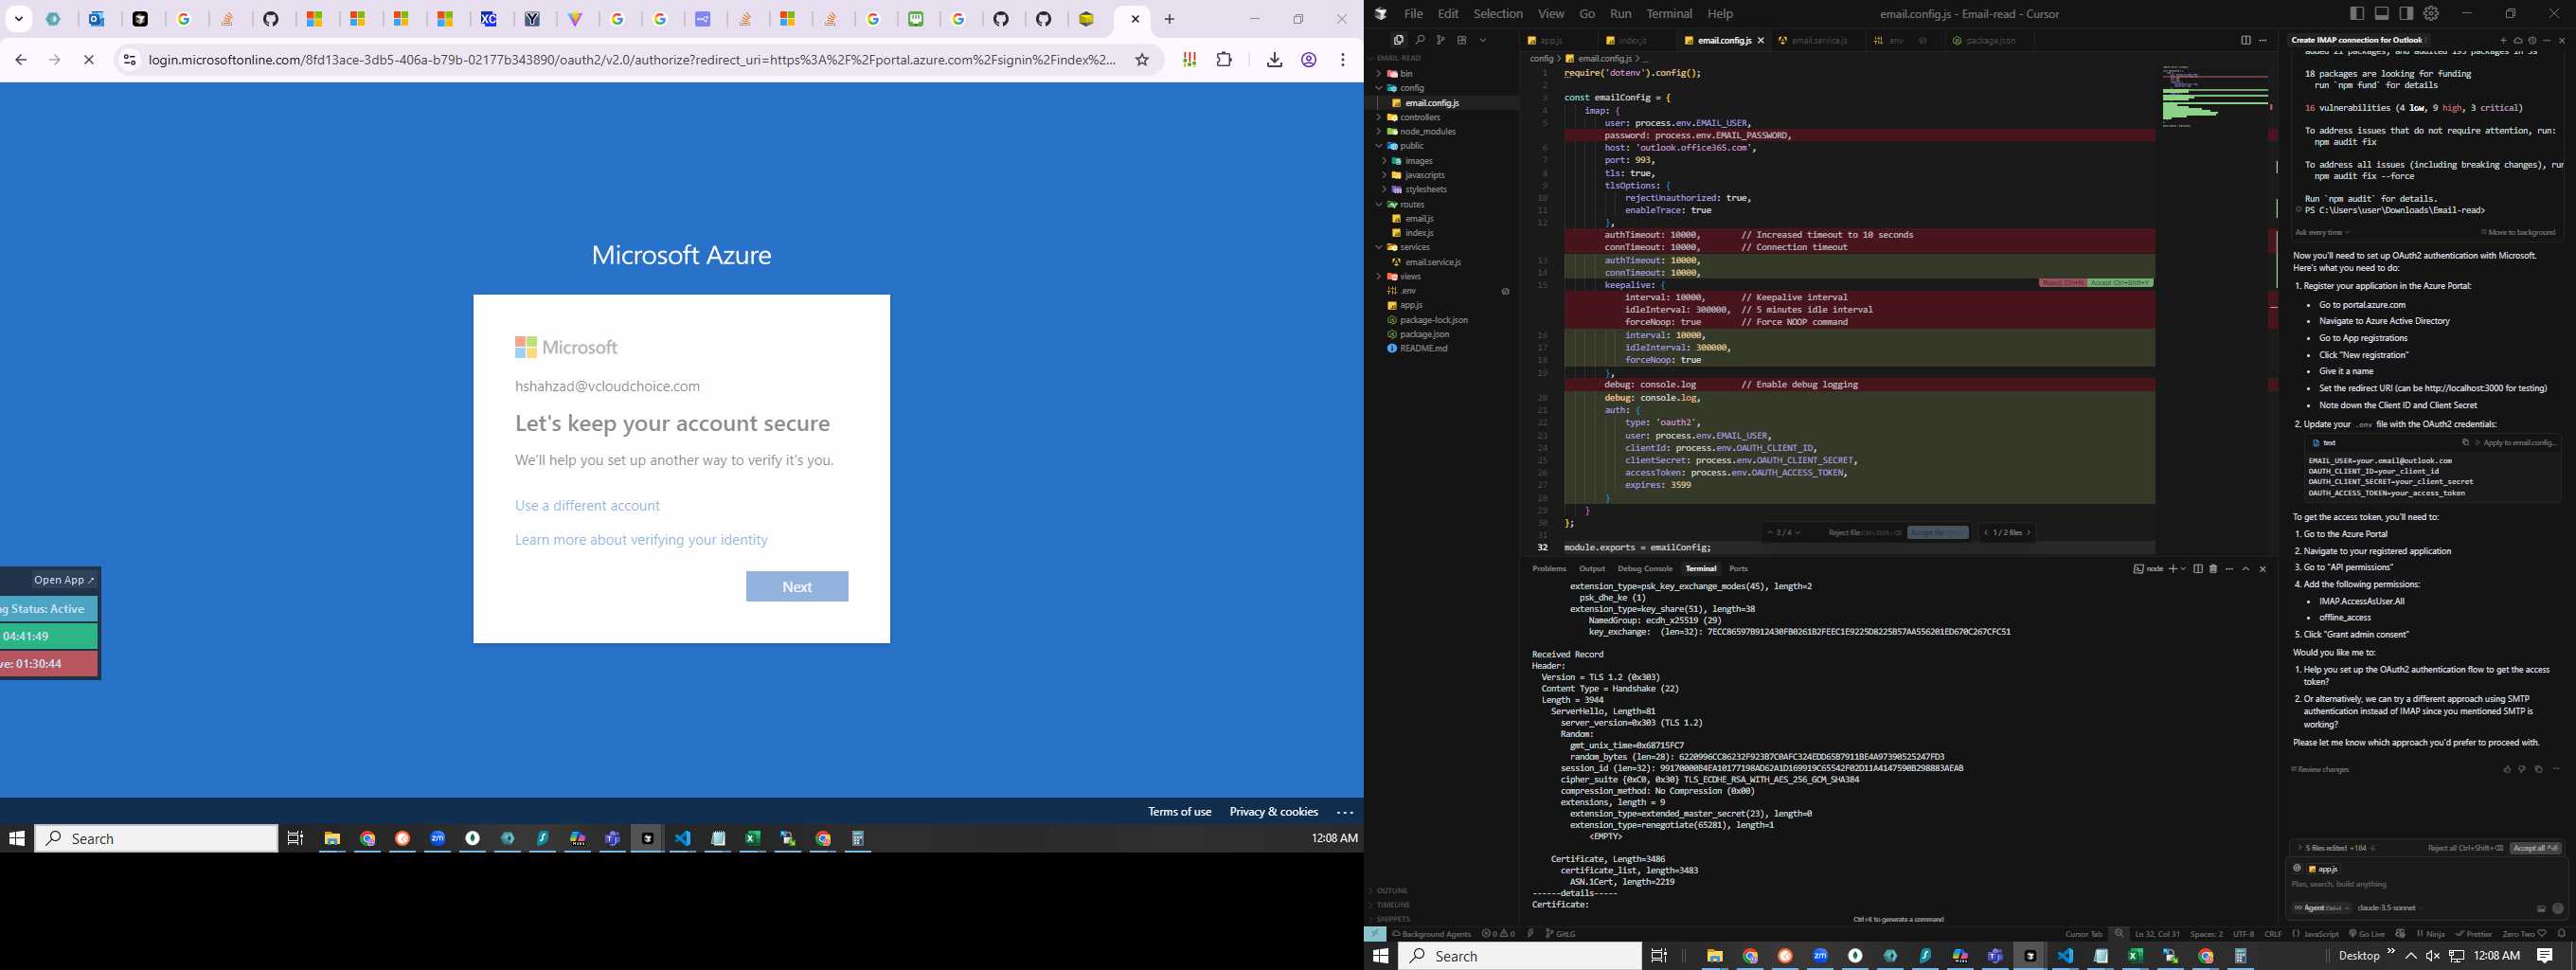Image resolution: width=2576 pixels, height=970 pixels.
Task: Split the terminal in Cursor panel
Action: click(x=2198, y=569)
